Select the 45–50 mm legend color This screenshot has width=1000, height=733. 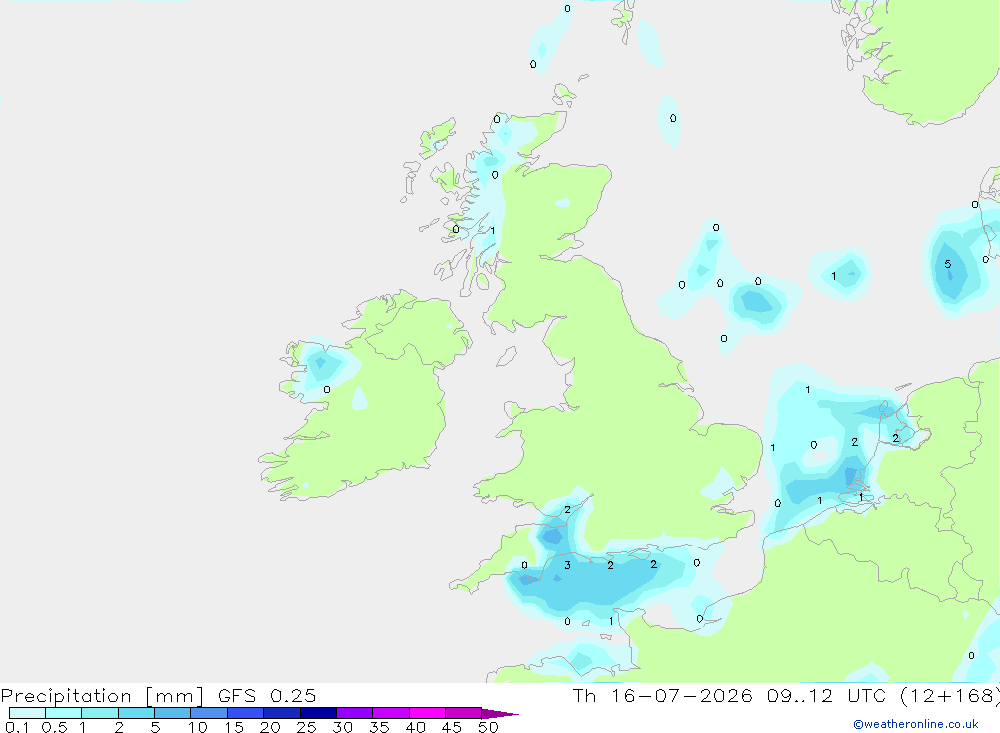pos(463,713)
